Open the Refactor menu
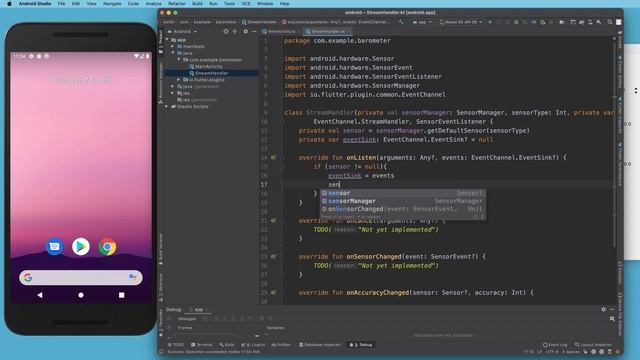The height and width of the screenshot is (360, 640). pyautogui.click(x=177, y=4)
